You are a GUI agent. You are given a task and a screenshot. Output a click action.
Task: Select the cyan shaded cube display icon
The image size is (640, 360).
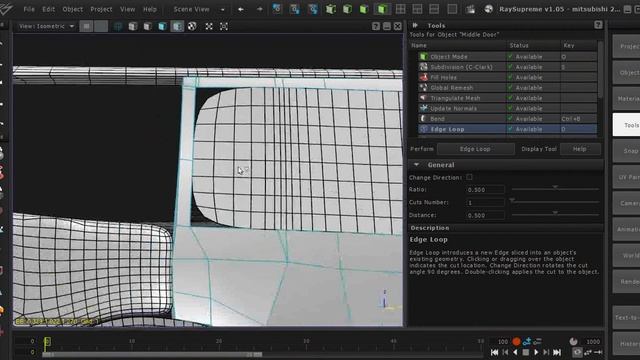pos(162,27)
